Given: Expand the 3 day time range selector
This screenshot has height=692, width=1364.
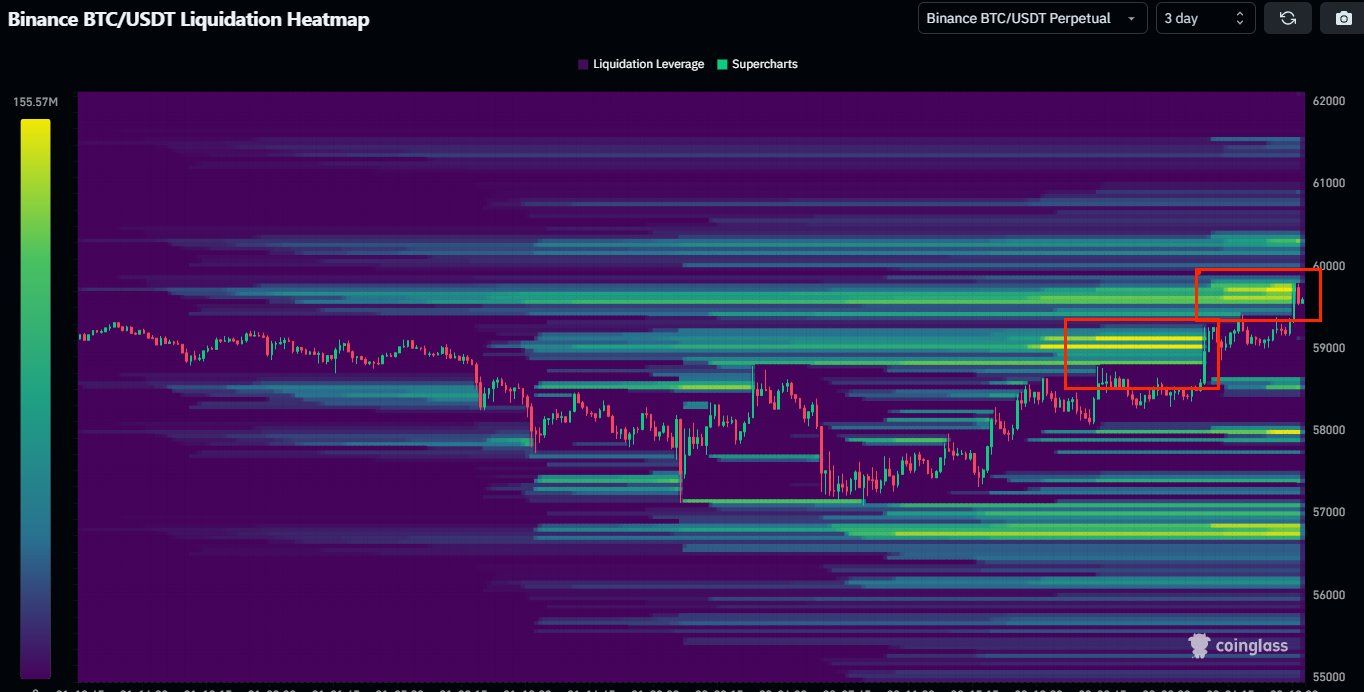Looking at the screenshot, I should click(1204, 18).
